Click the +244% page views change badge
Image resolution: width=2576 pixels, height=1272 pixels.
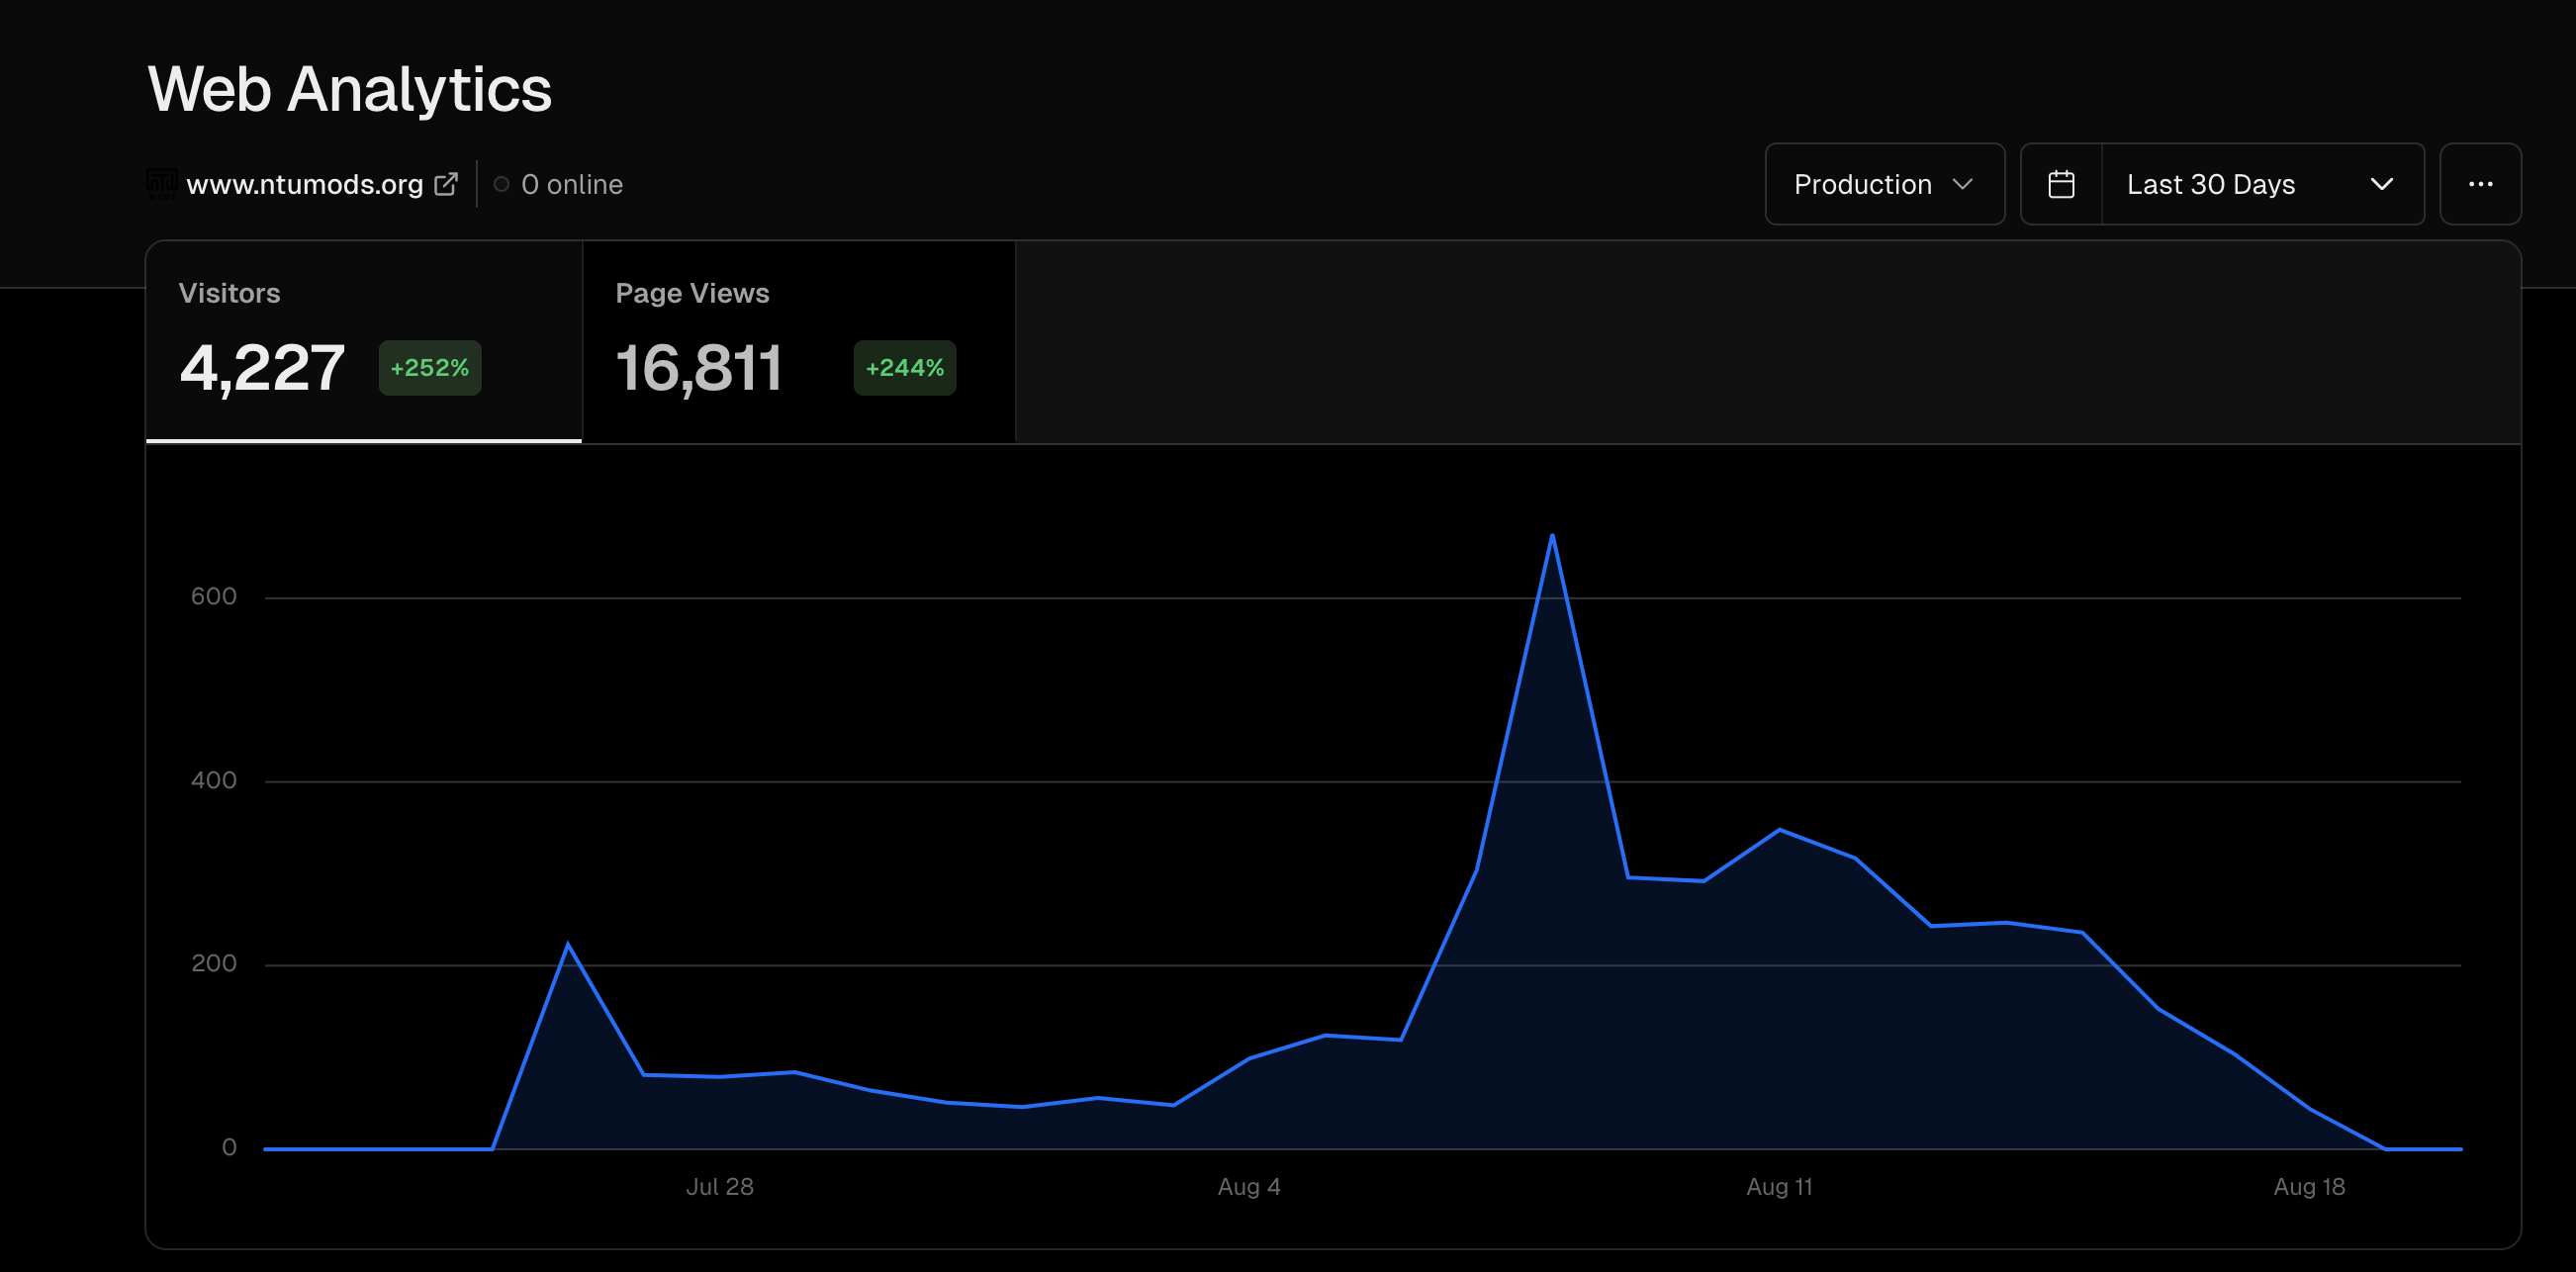pos(904,368)
